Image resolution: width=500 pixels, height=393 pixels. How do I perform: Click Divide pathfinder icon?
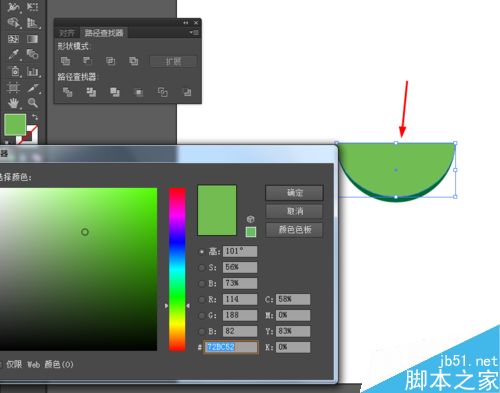(x=68, y=92)
